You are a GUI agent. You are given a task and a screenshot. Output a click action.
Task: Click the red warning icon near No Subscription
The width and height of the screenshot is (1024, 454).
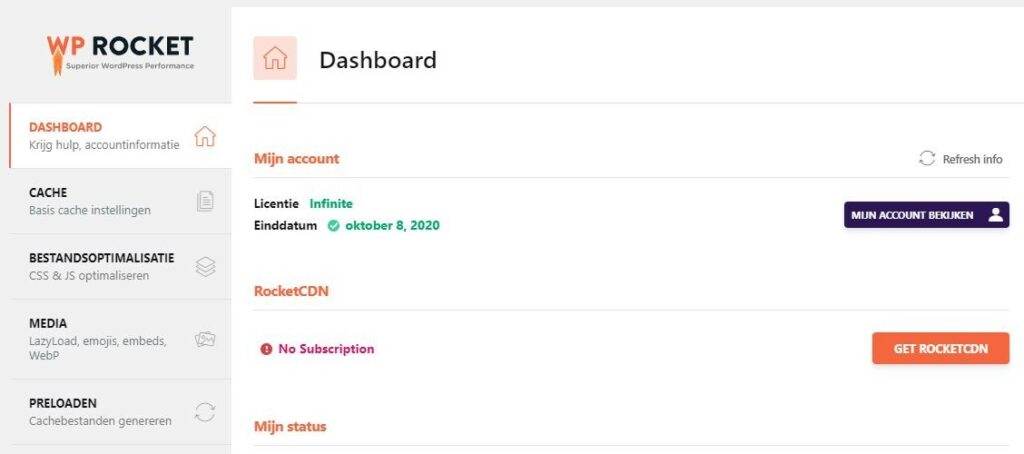(266, 349)
